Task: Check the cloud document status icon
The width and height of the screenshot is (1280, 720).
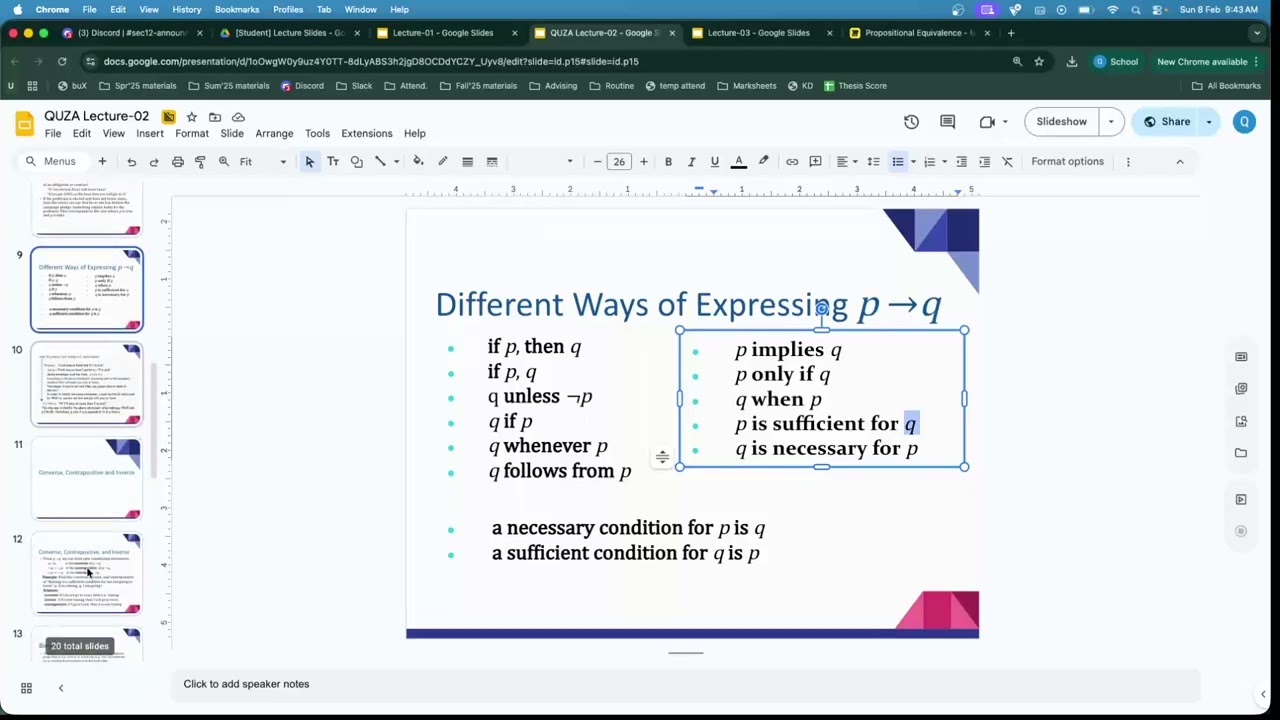Action: coord(238,117)
